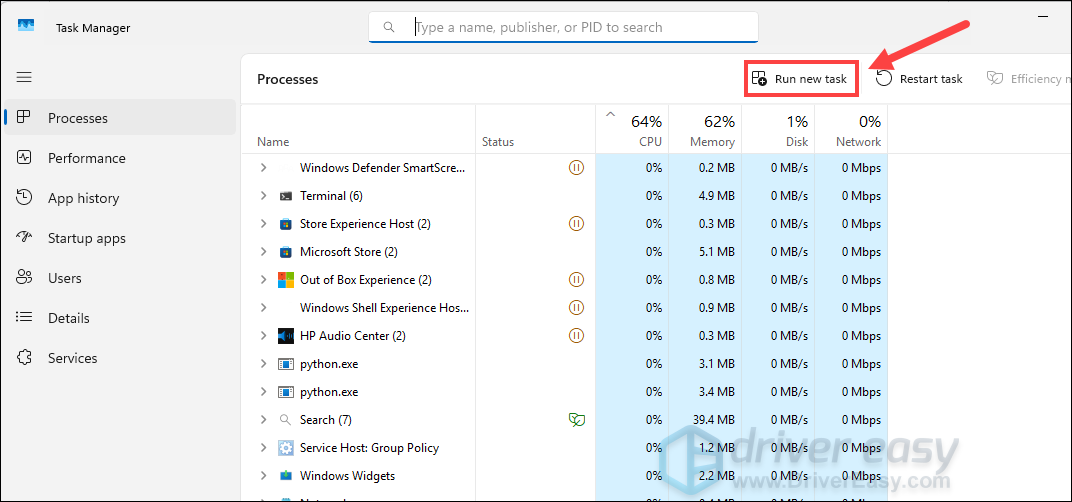1072x502 pixels.
Task: Sort processes by the Name column
Action: tap(359, 129)
